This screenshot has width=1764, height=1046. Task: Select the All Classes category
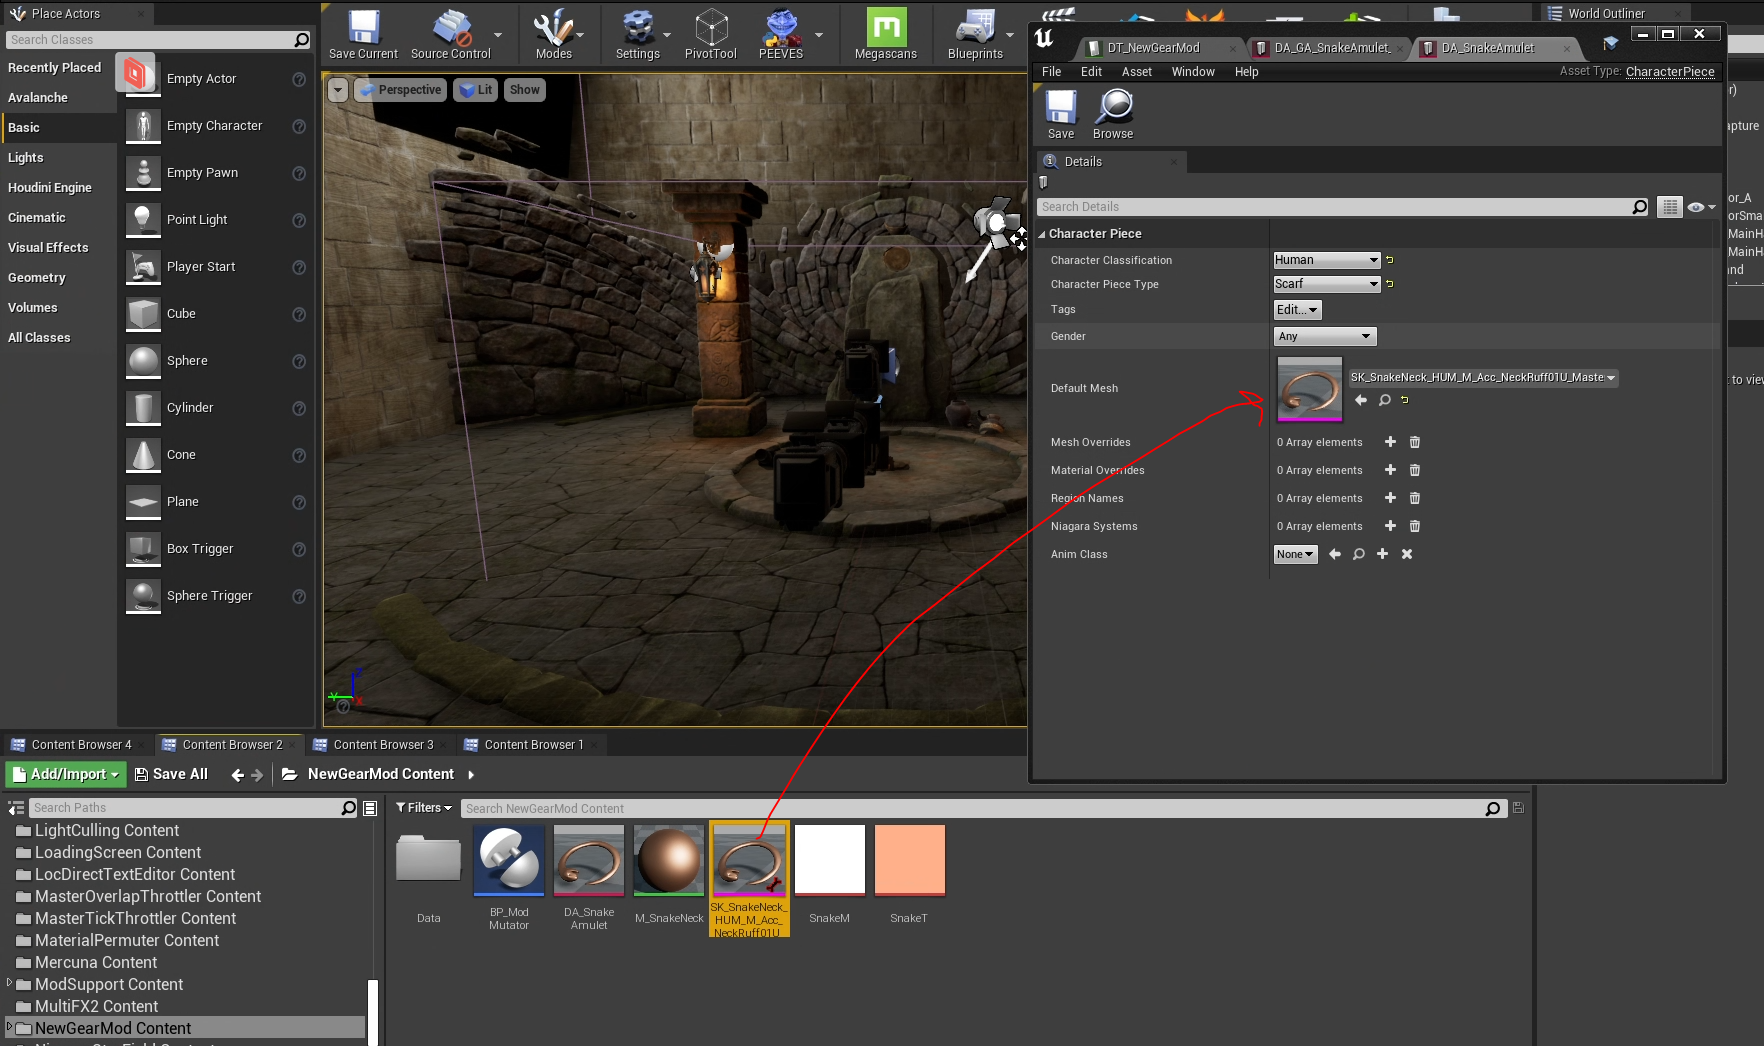39,338
